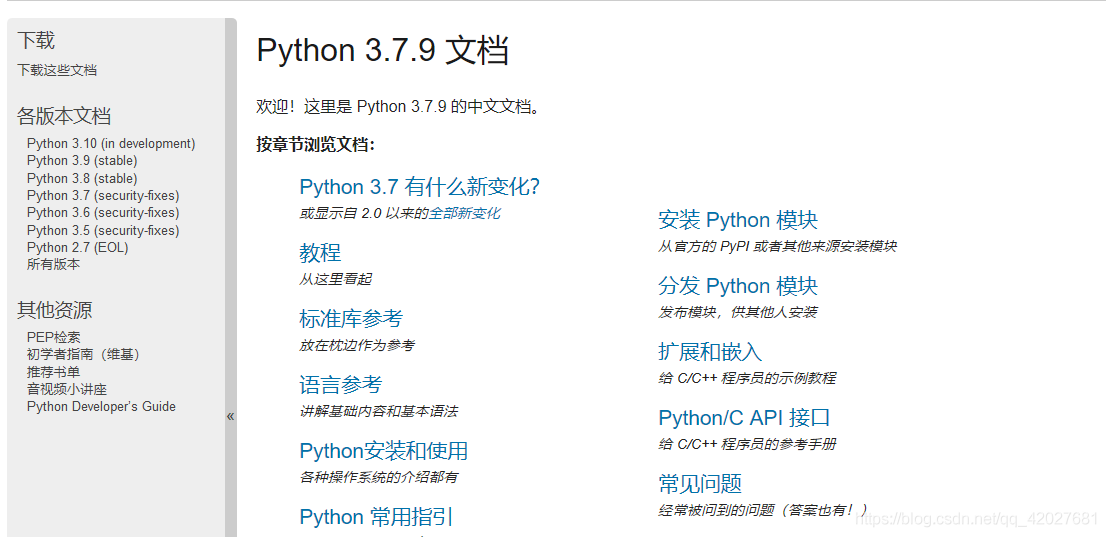Click 给 C/C++ 程序员的示例教程 text
The height and width of the screenshot is (537, 1106).
(x=747, y=378)
